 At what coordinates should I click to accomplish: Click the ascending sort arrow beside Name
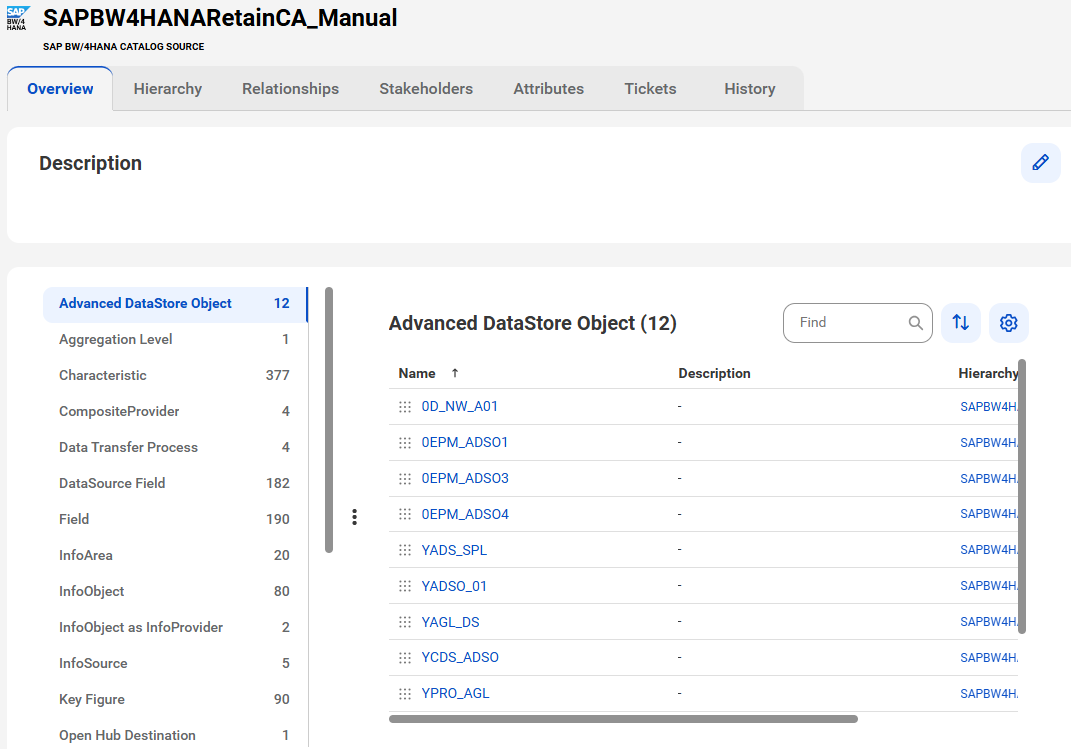455,373
